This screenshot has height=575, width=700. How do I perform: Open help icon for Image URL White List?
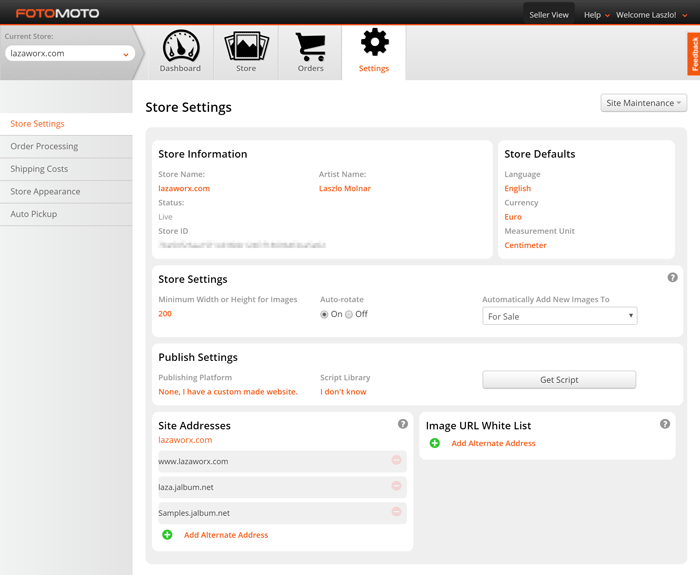[665, 424]
